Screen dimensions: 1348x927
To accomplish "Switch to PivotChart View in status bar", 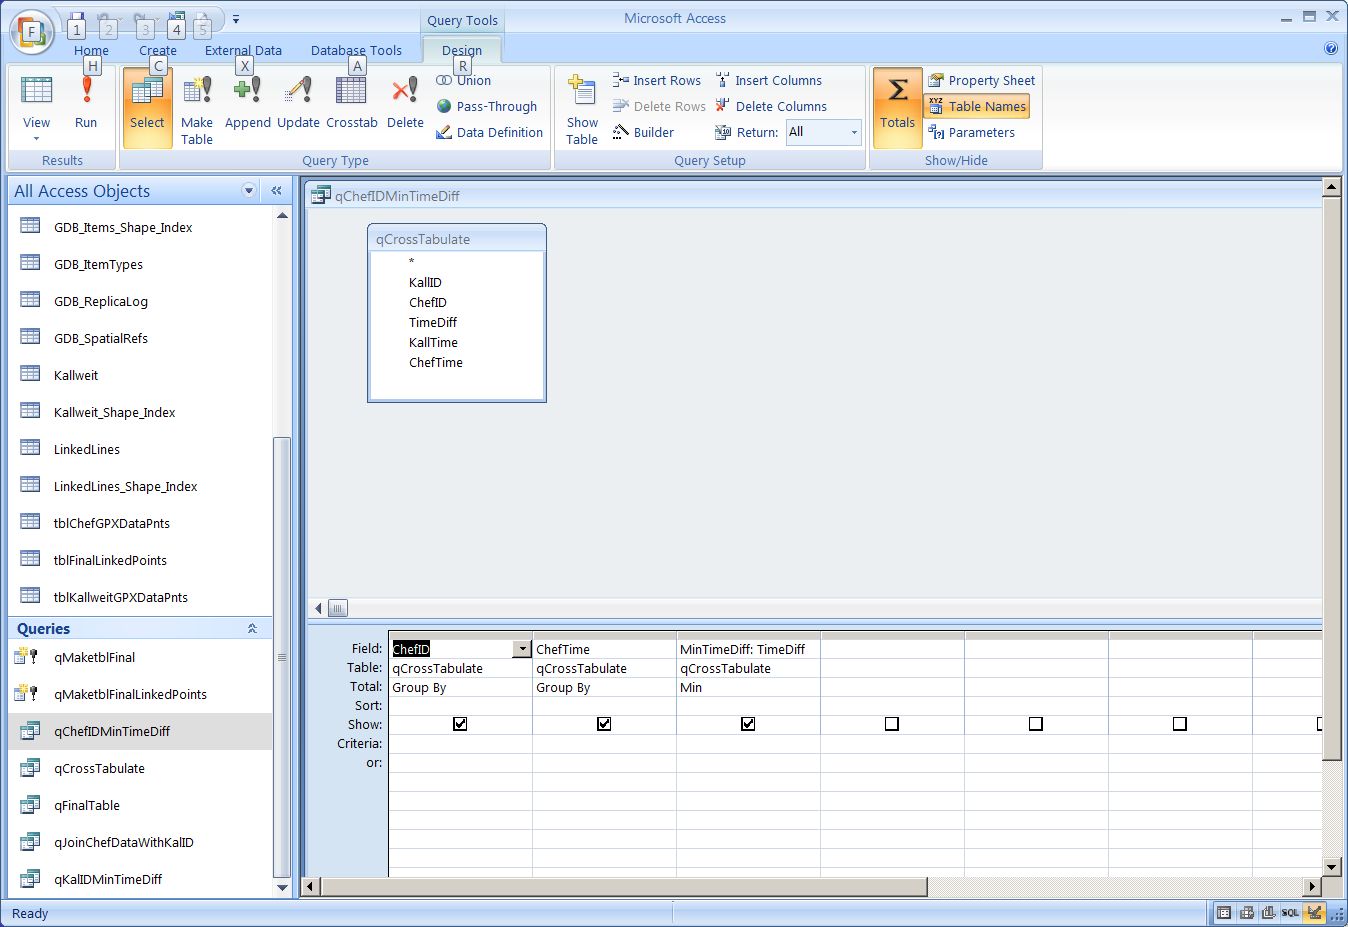I will [1268, 912].
